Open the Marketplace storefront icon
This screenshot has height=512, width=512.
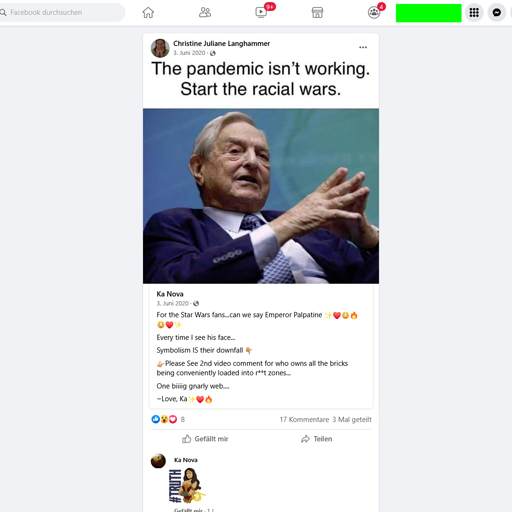pyautogui.click(x=317, y=13)
